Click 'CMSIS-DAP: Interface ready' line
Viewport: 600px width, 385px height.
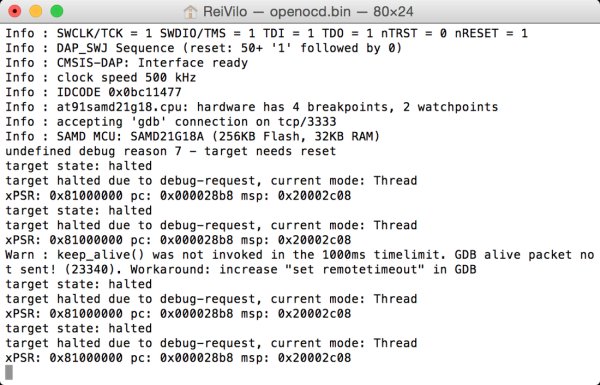tap(126, 63)
